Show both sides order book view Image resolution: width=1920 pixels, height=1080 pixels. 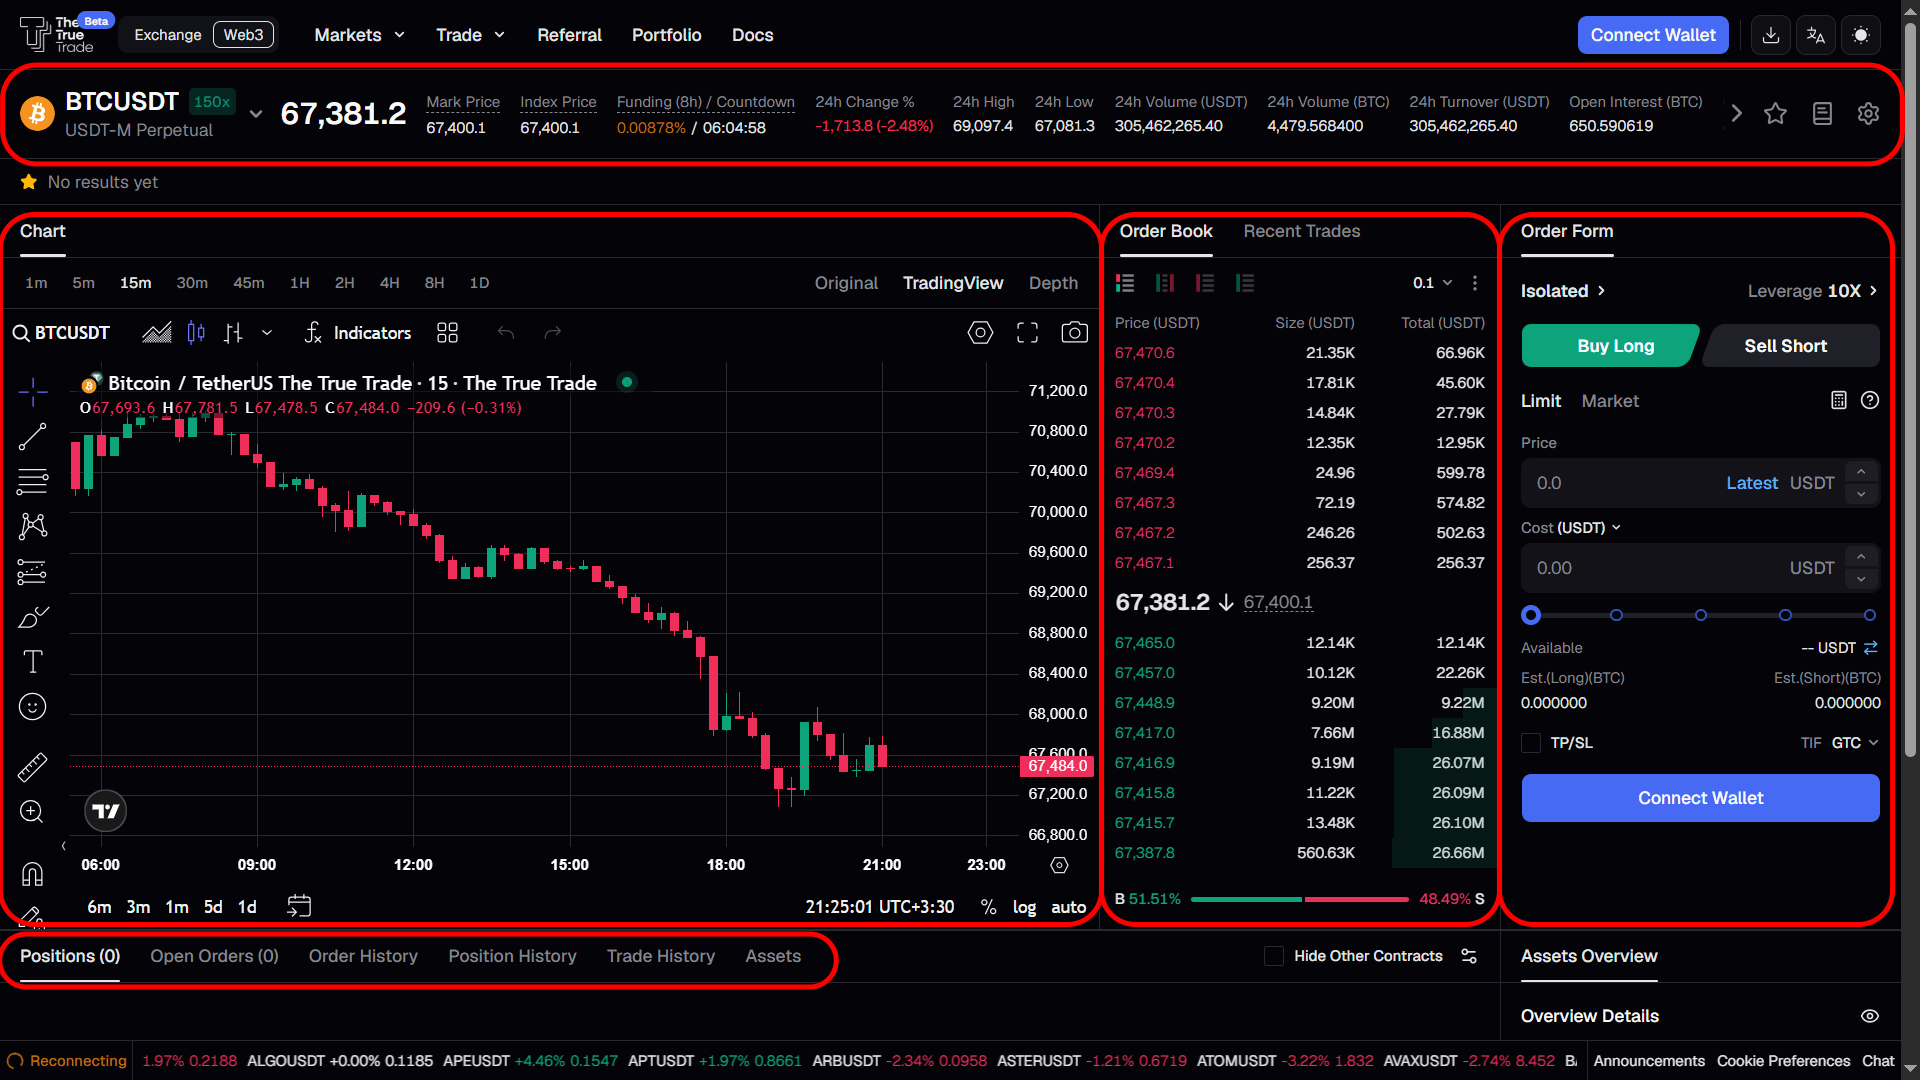tap(1125, 283)
